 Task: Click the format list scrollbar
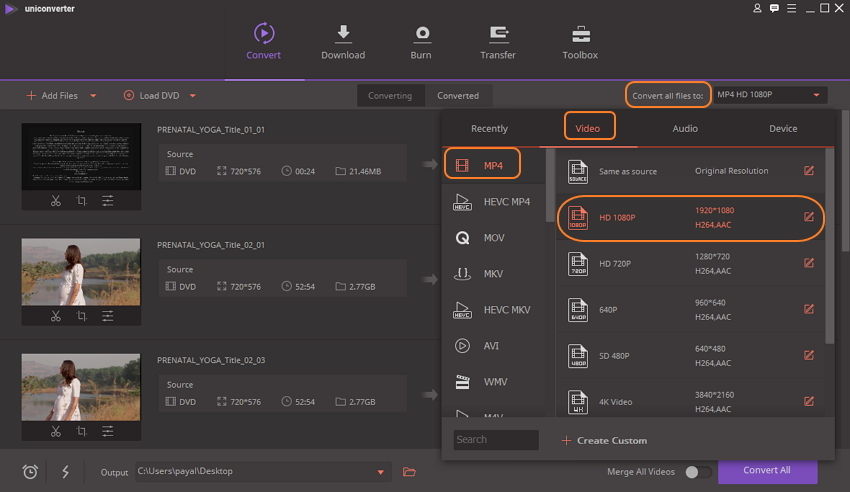550,185
